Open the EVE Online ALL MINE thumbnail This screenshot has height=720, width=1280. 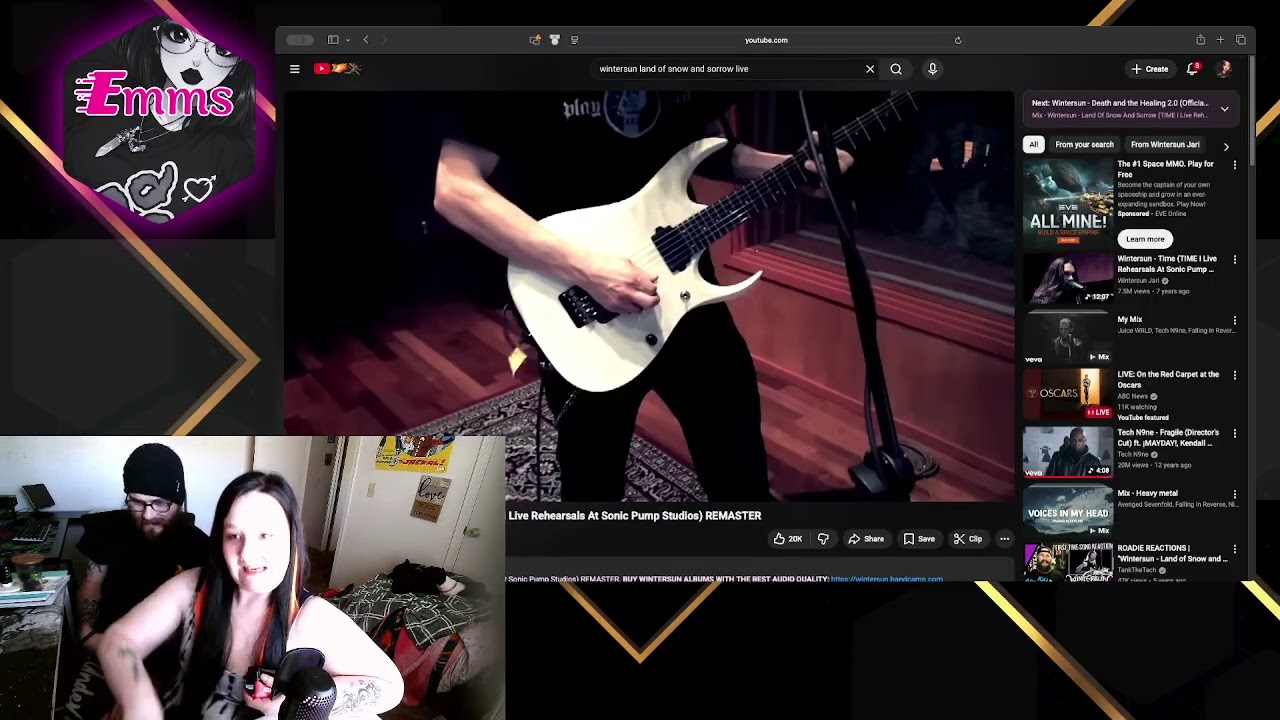click(1068, 204)
